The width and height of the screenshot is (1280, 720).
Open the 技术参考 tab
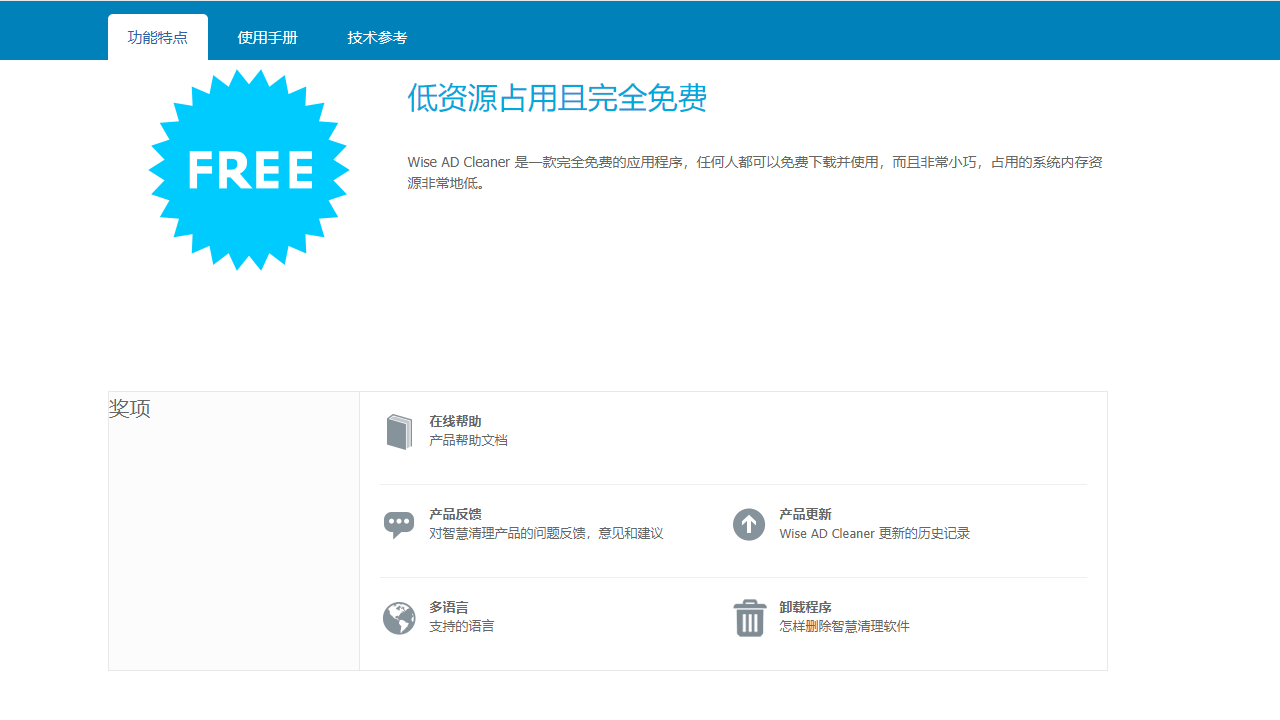(377, 37)
